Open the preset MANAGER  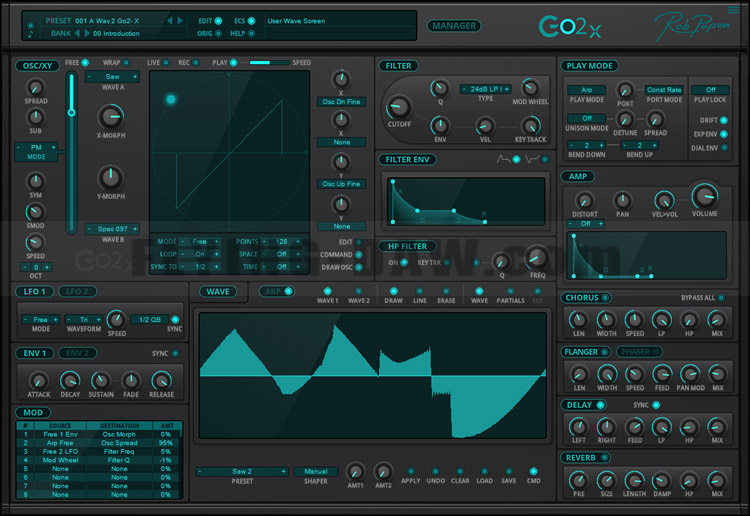[453, 26]
